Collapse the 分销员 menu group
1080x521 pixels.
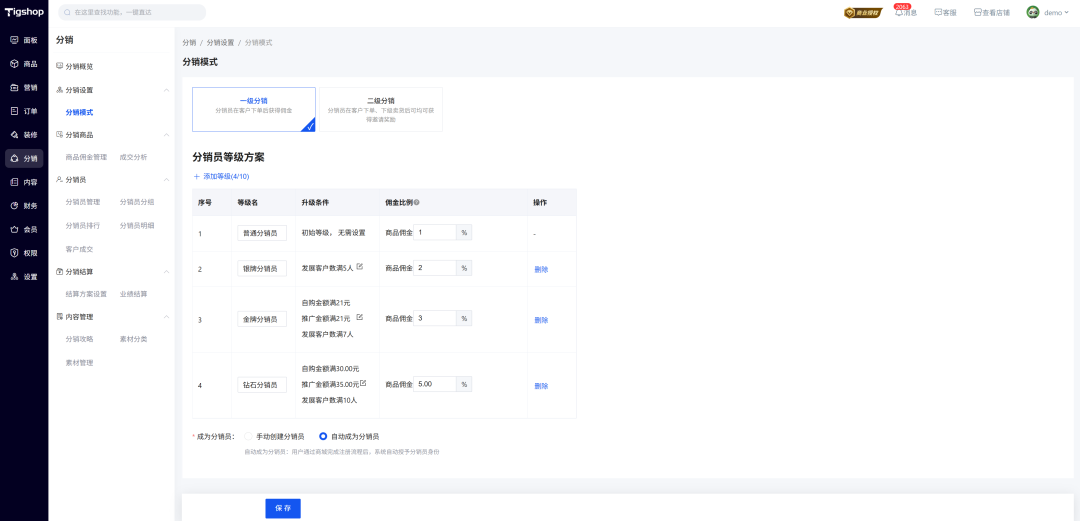166,180
